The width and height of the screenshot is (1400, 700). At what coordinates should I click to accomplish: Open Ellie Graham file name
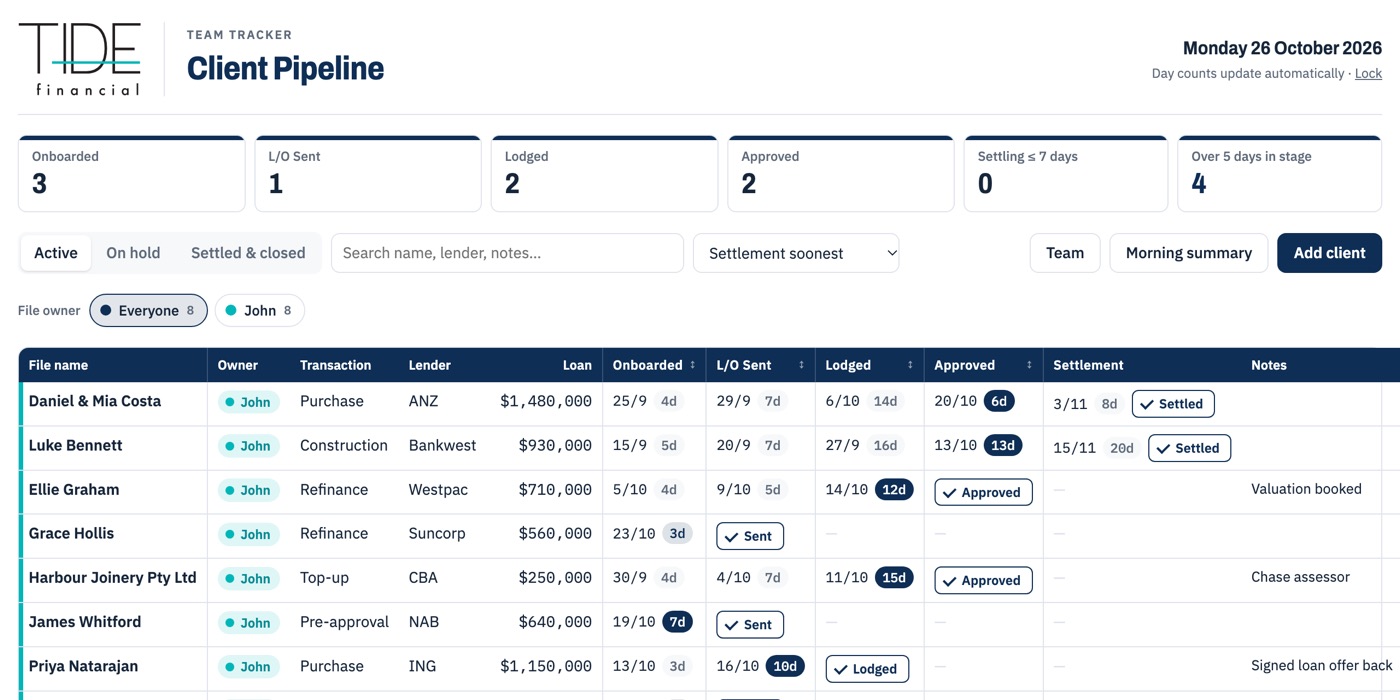point(74,489)
